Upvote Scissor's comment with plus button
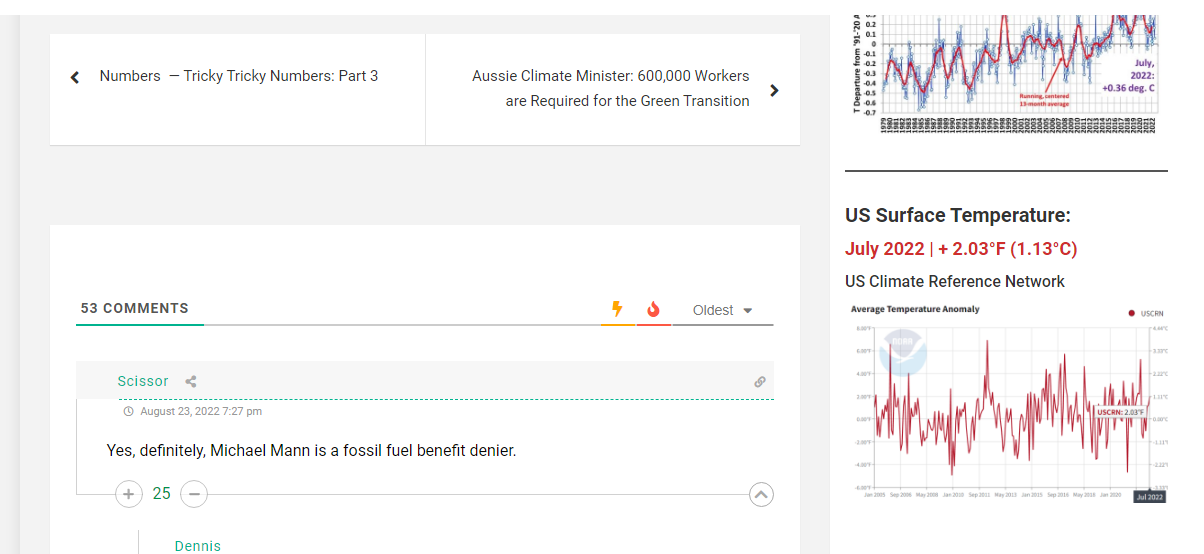The height and width of the screenshot is (554, 1204). [128, 493]
